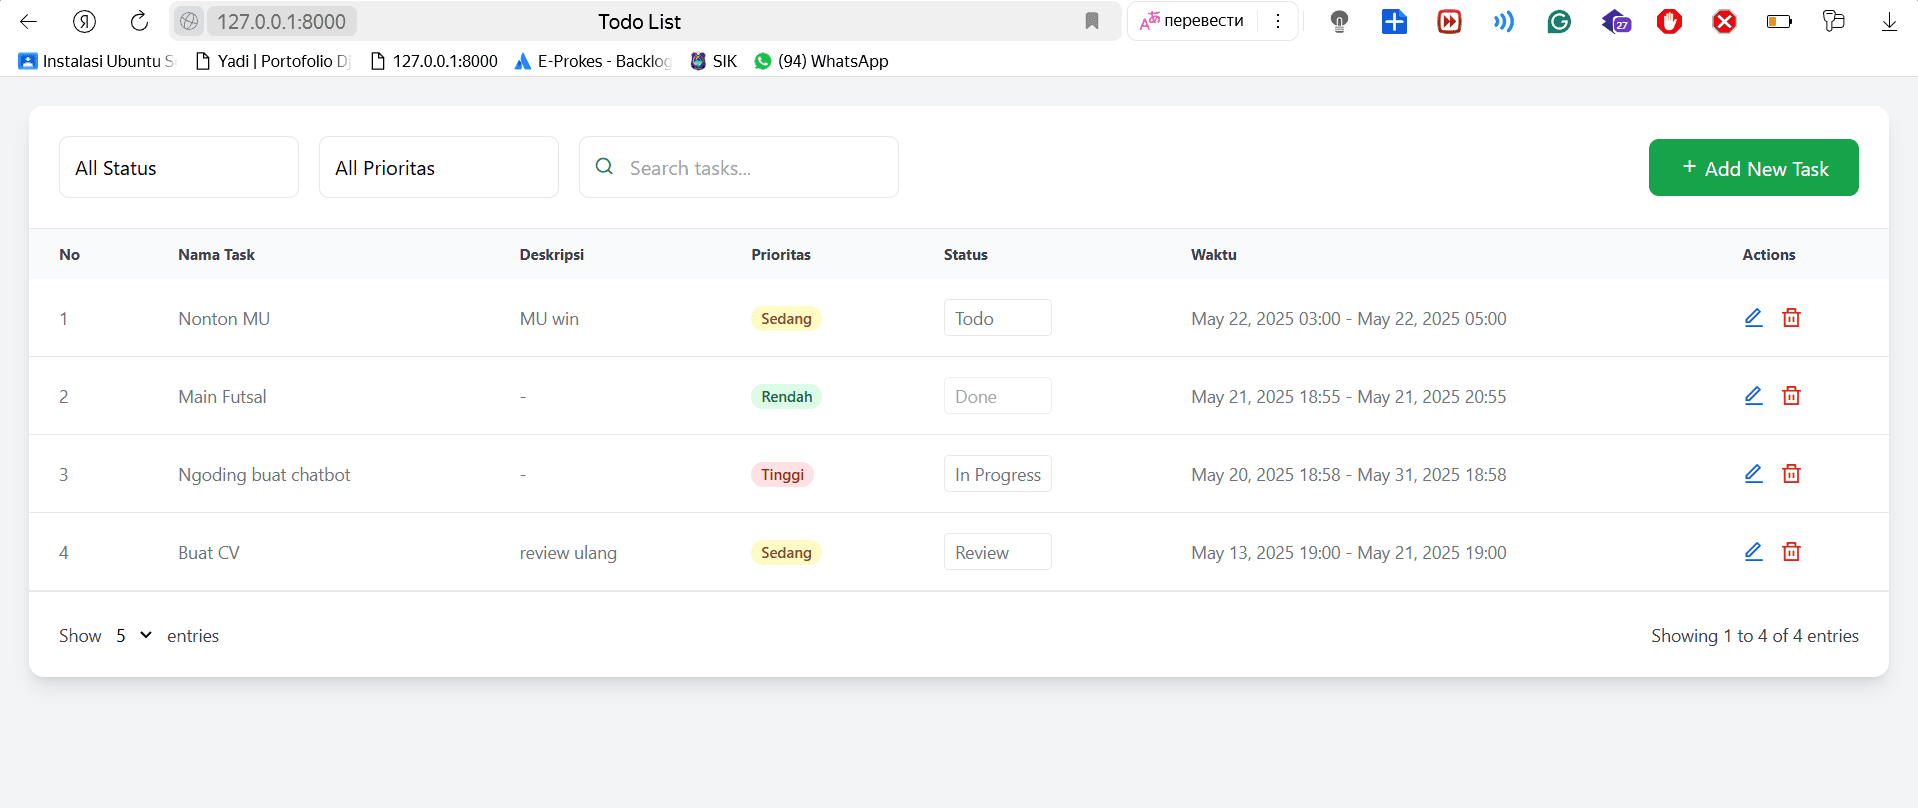Open the WhatsApp bookmark

pyautogui.click(x=821, y=61)
